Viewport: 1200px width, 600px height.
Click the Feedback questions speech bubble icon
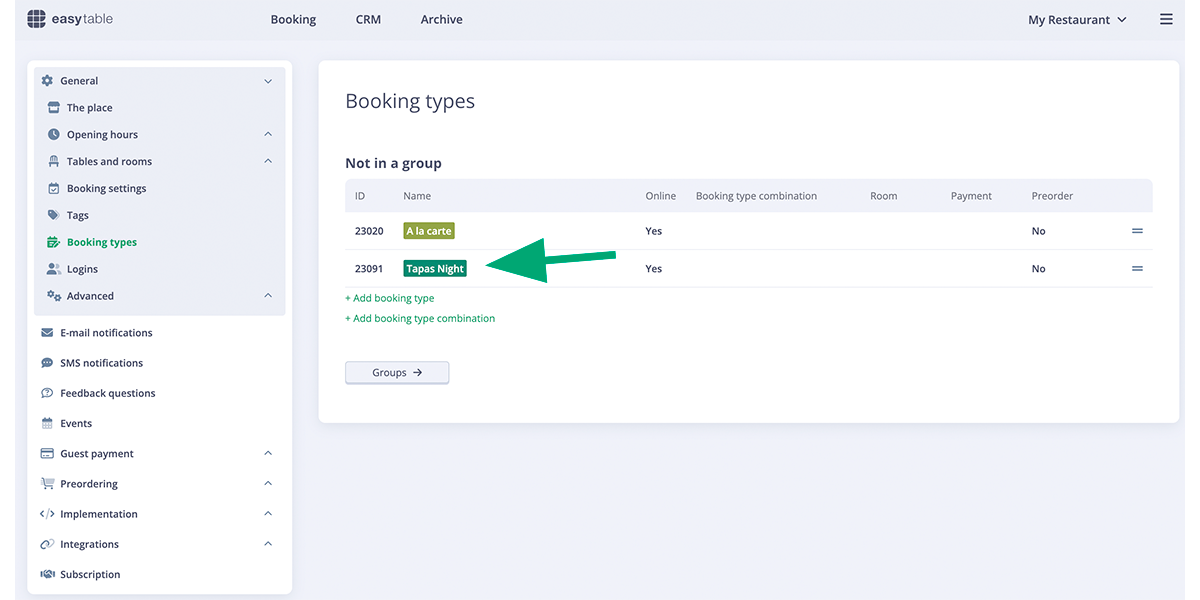(x=46, y=392)
